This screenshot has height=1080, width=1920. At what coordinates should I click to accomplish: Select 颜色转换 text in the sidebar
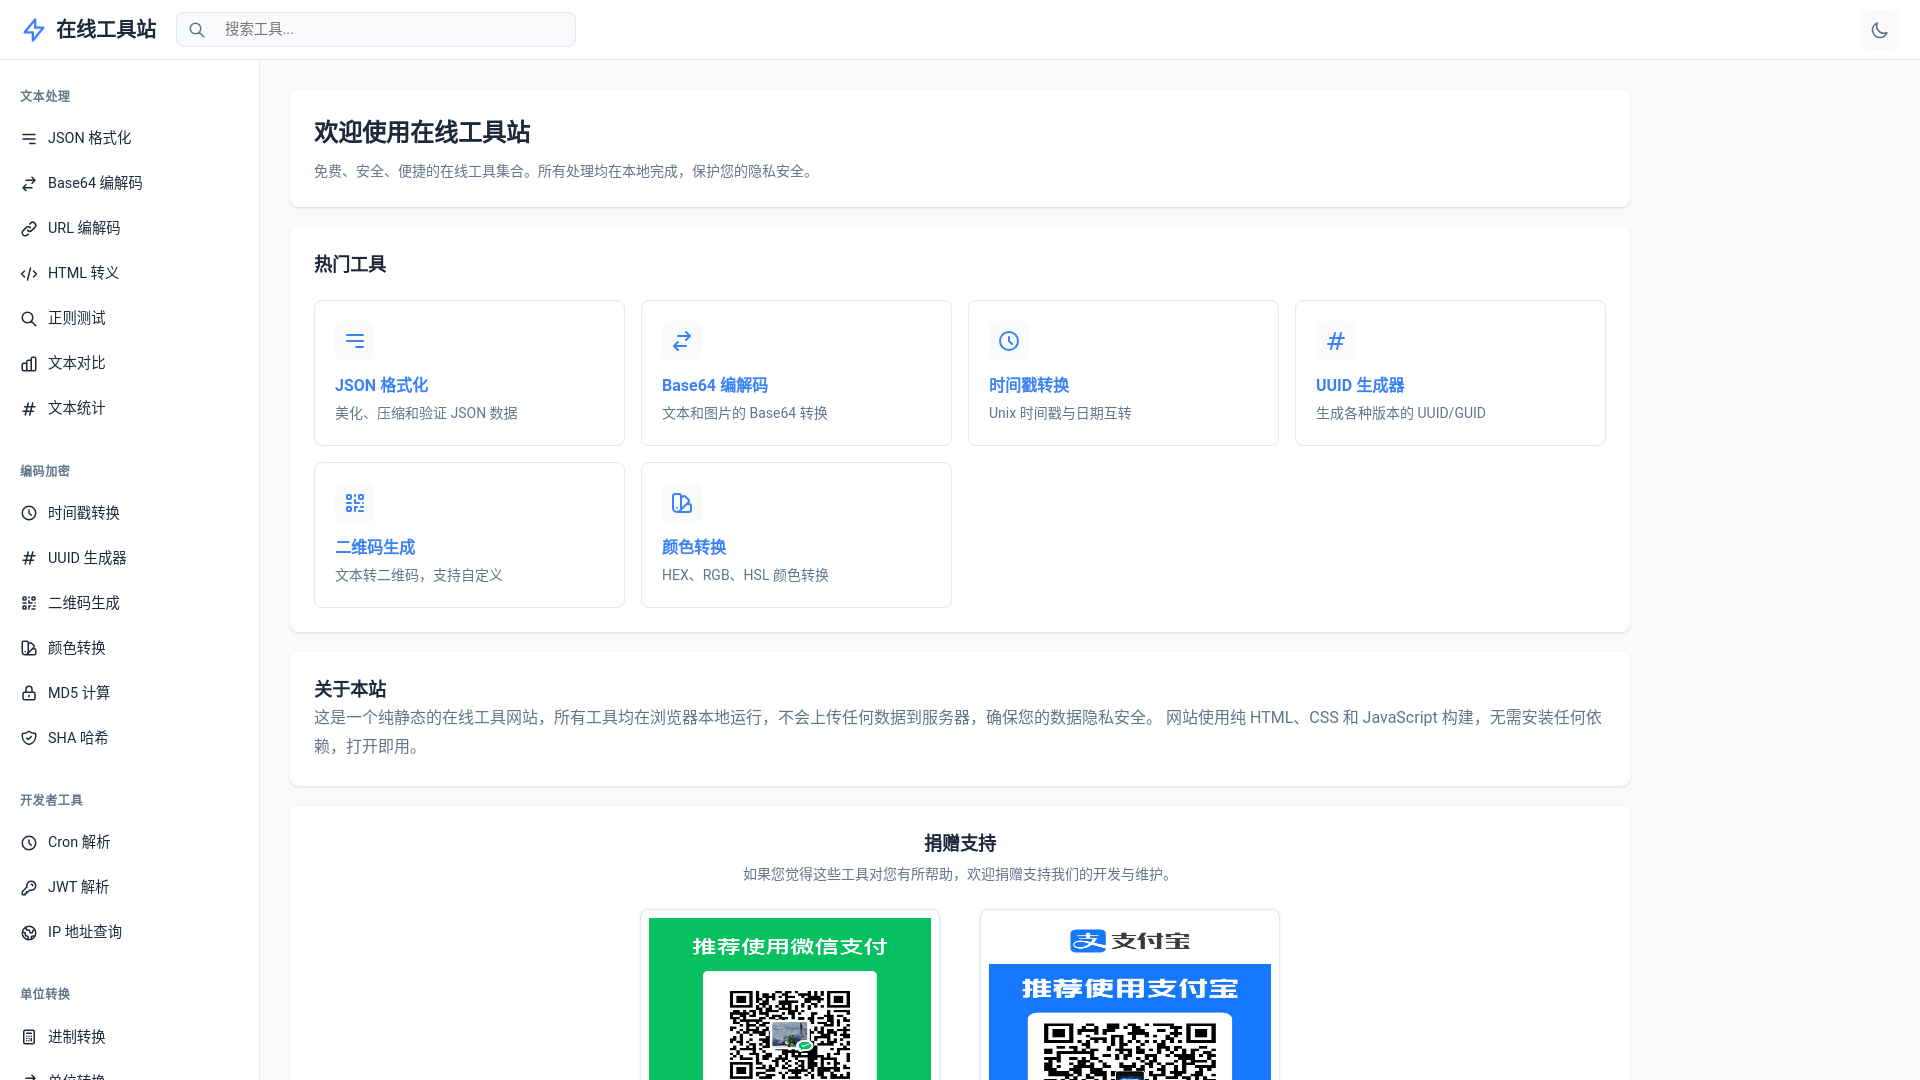[x=76, y=648]
